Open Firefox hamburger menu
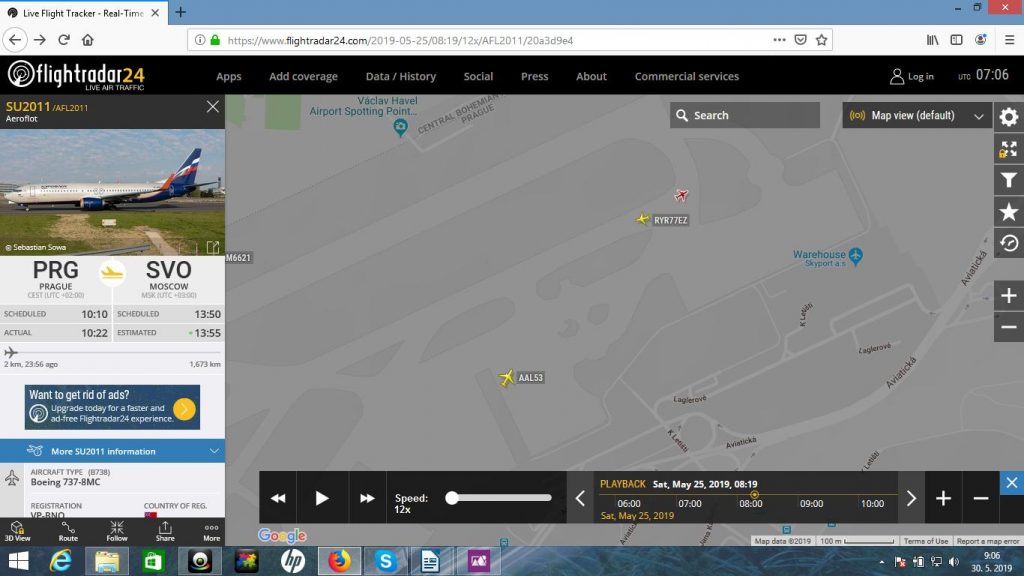Viewport: 1024px width, 576px height. [1009, 40]
